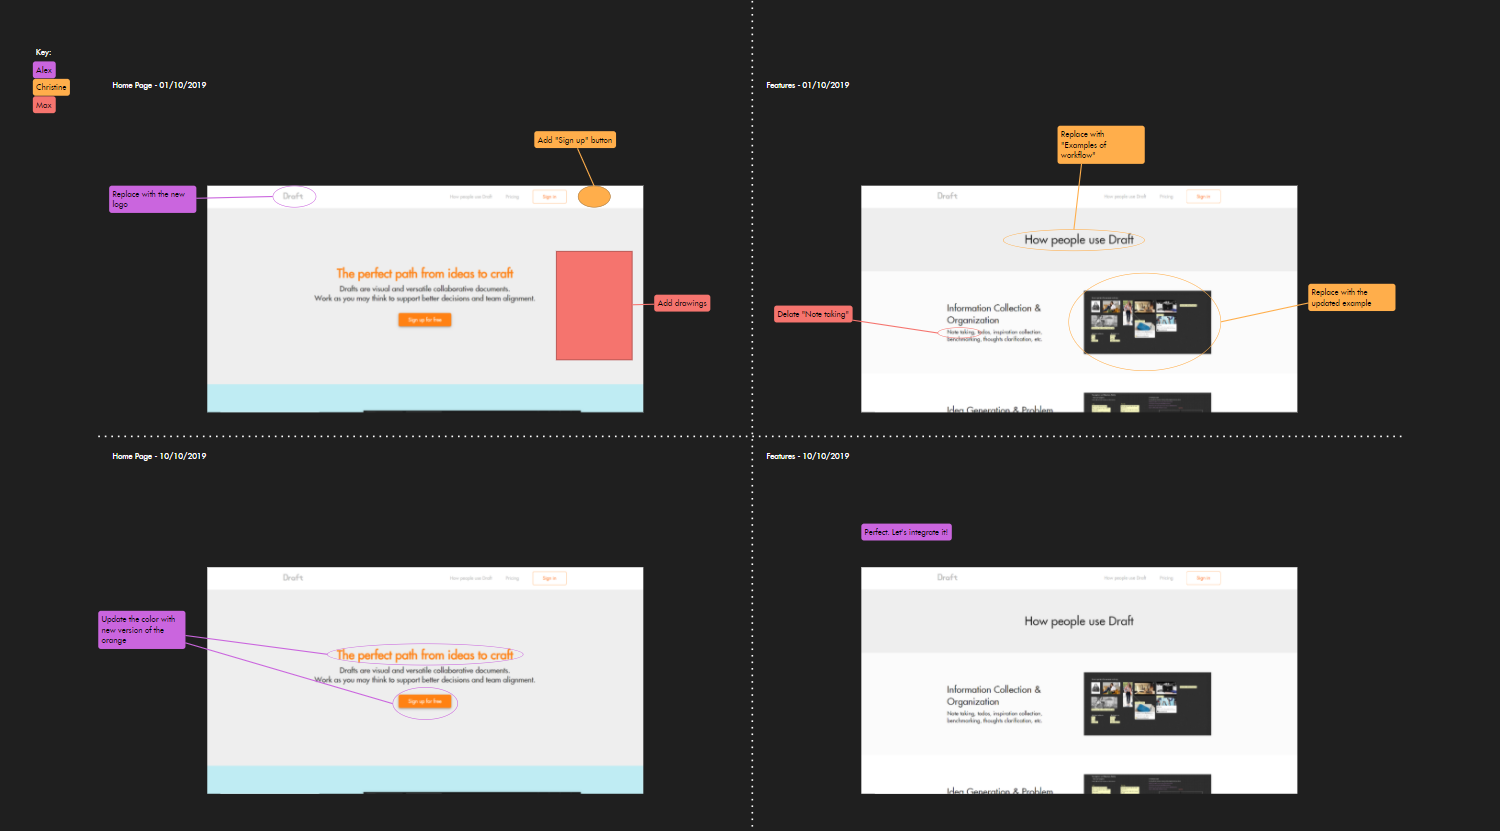
Task: Select the "Replace with the updated example" note
Action: point(1351,297)
